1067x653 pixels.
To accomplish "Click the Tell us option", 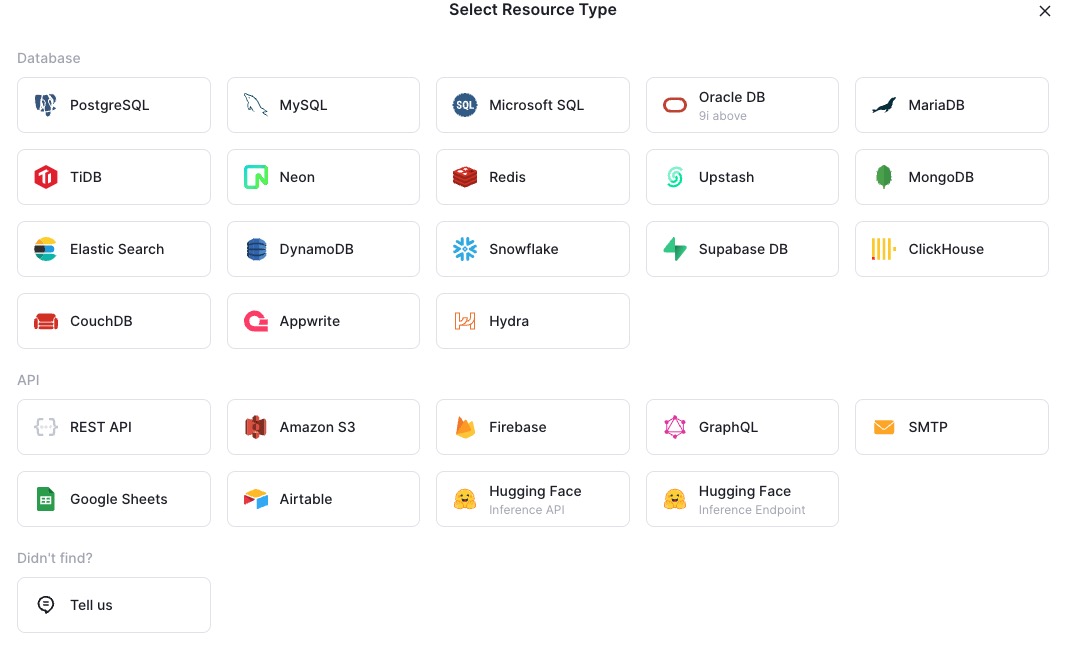I will (x=113, y=604).
